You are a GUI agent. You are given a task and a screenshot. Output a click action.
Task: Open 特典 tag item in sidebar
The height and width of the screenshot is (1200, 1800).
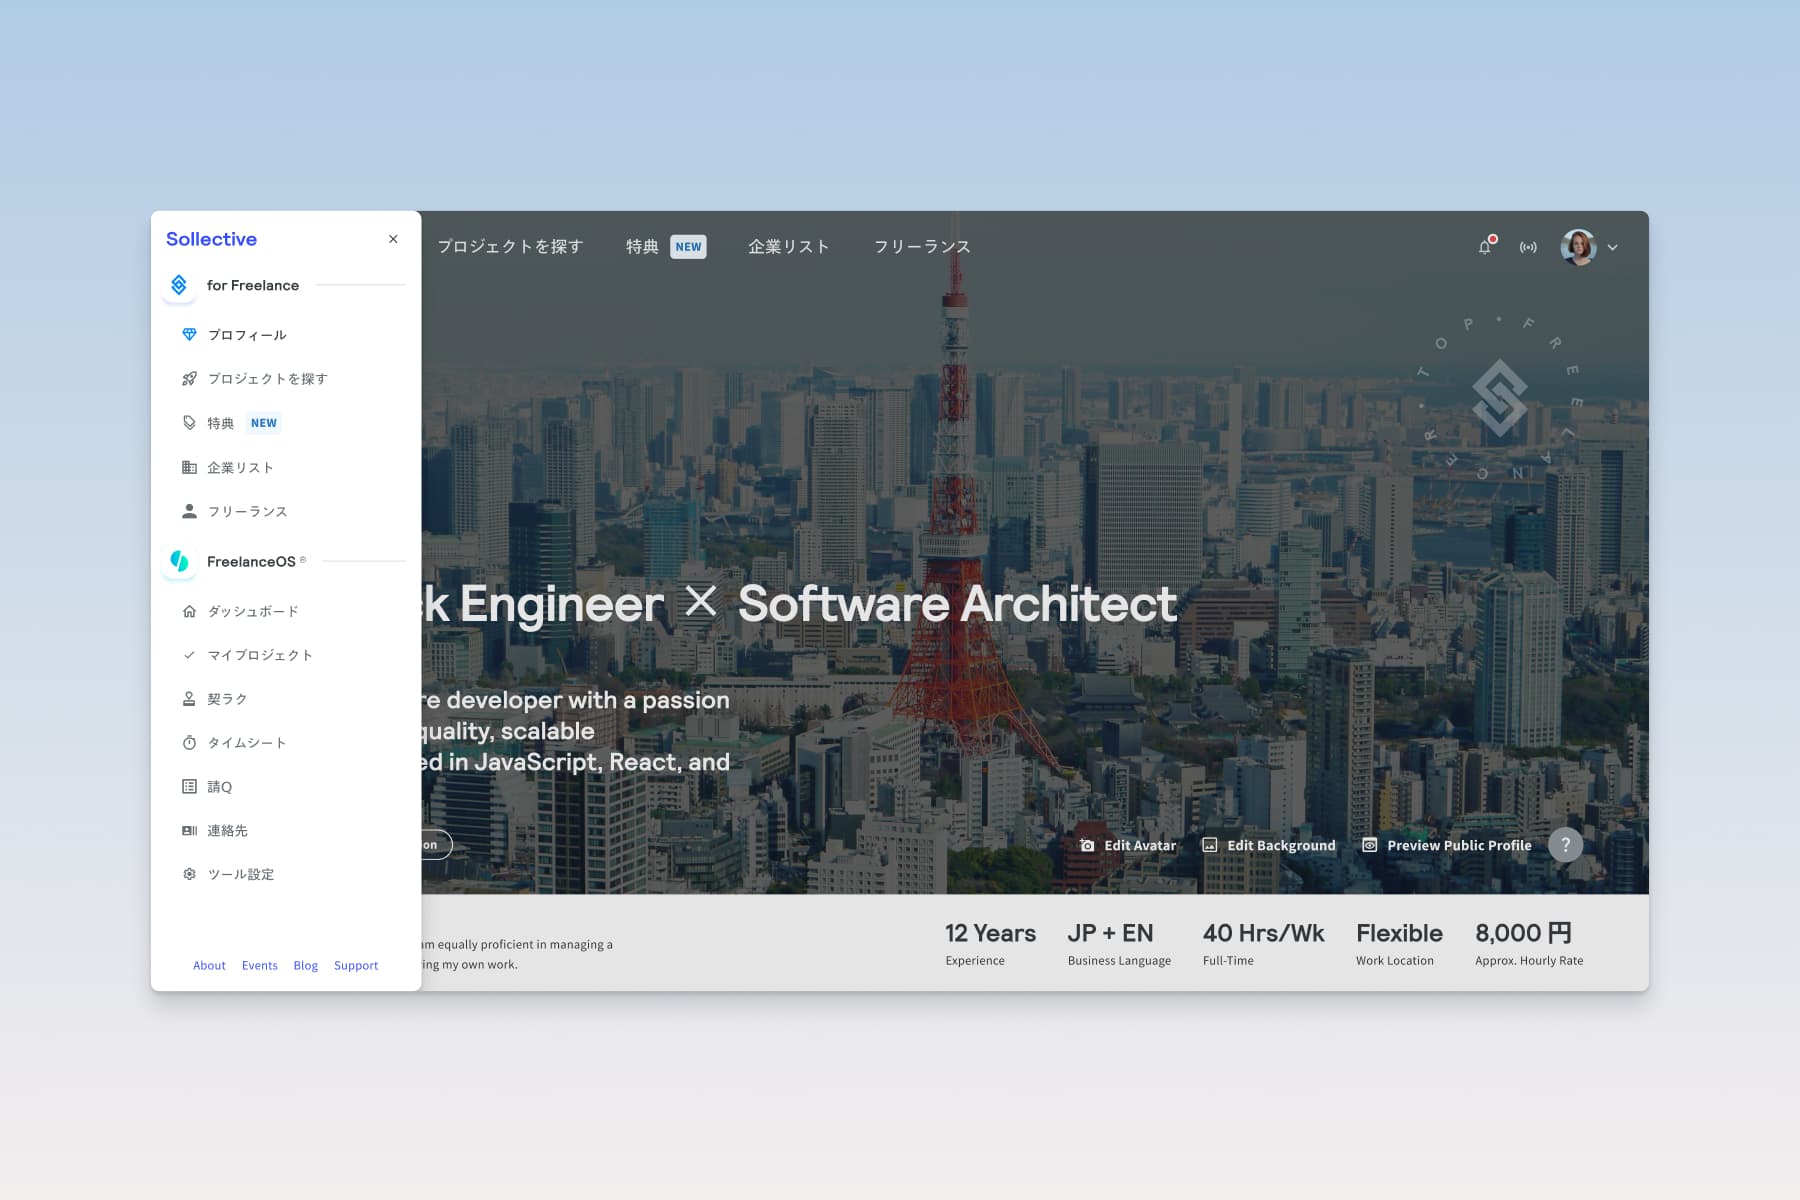coord(221,423)
